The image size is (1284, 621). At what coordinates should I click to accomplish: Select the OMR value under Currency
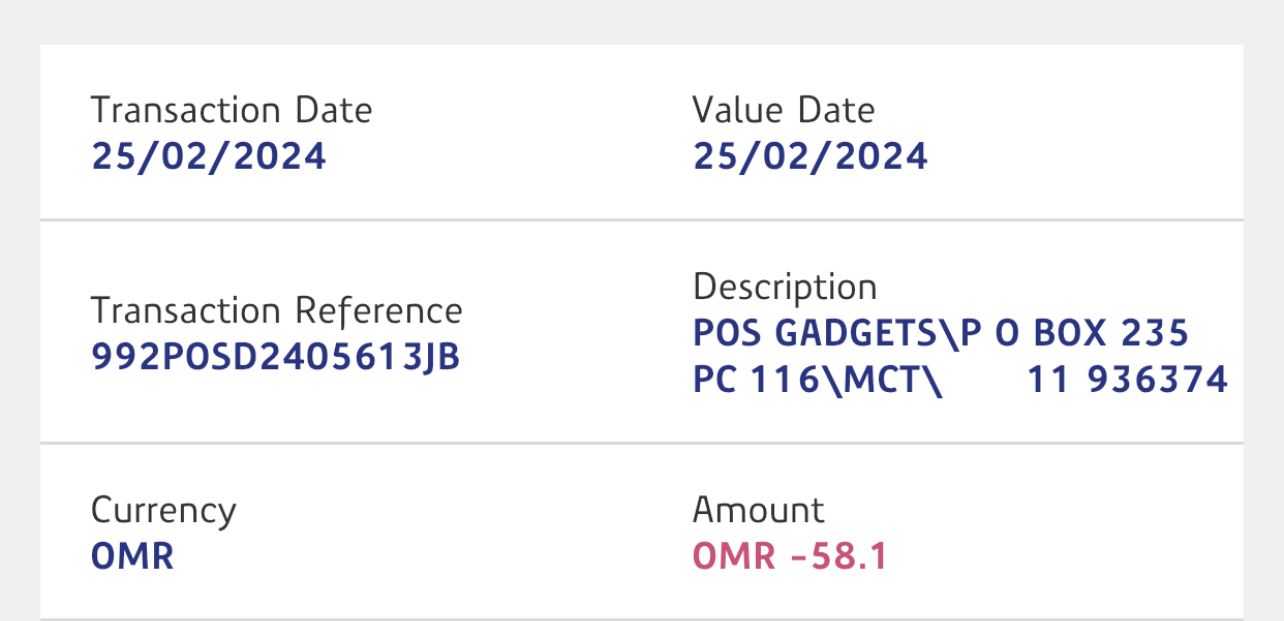pyautogui.click(x=132, y=557)
